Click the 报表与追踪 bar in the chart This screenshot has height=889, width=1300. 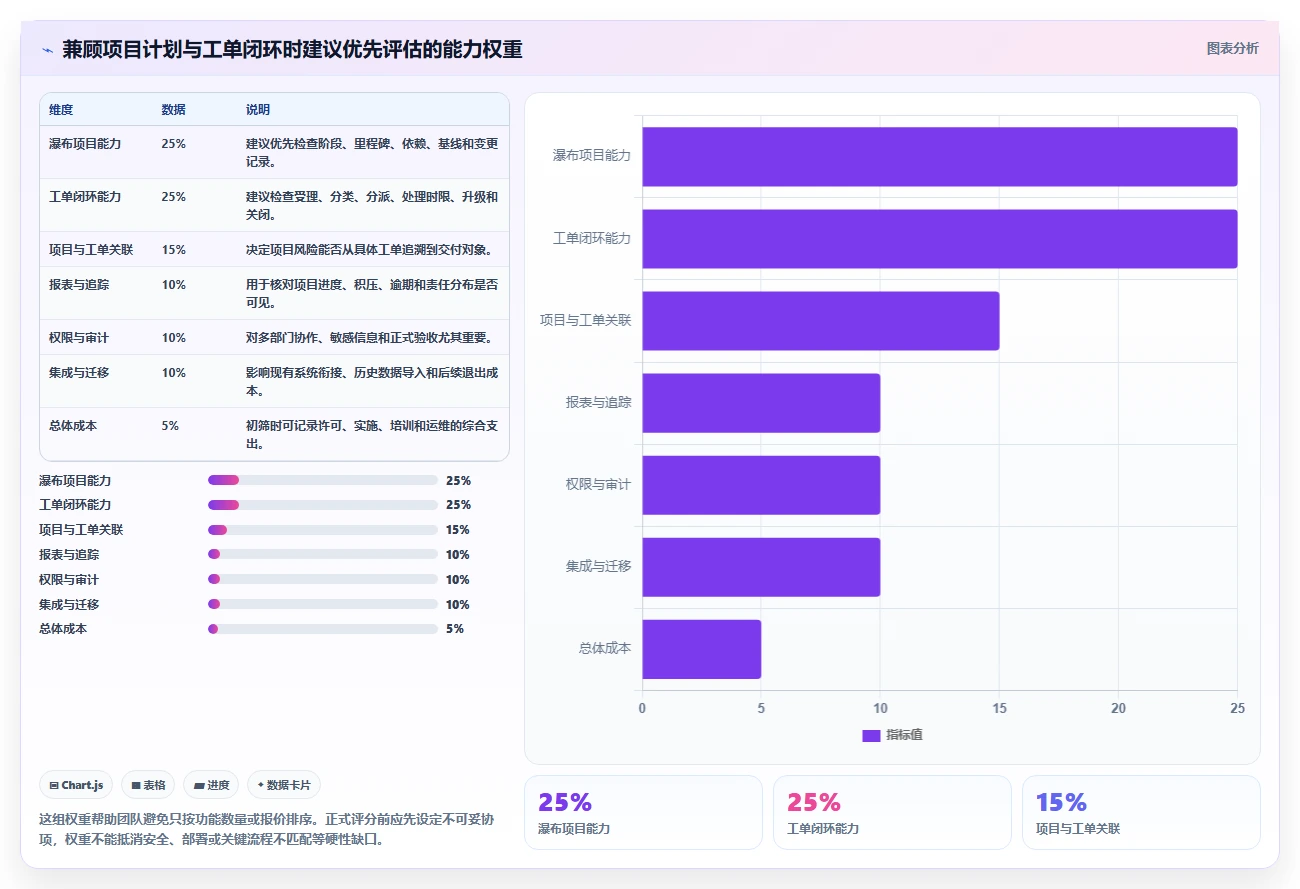761,403
